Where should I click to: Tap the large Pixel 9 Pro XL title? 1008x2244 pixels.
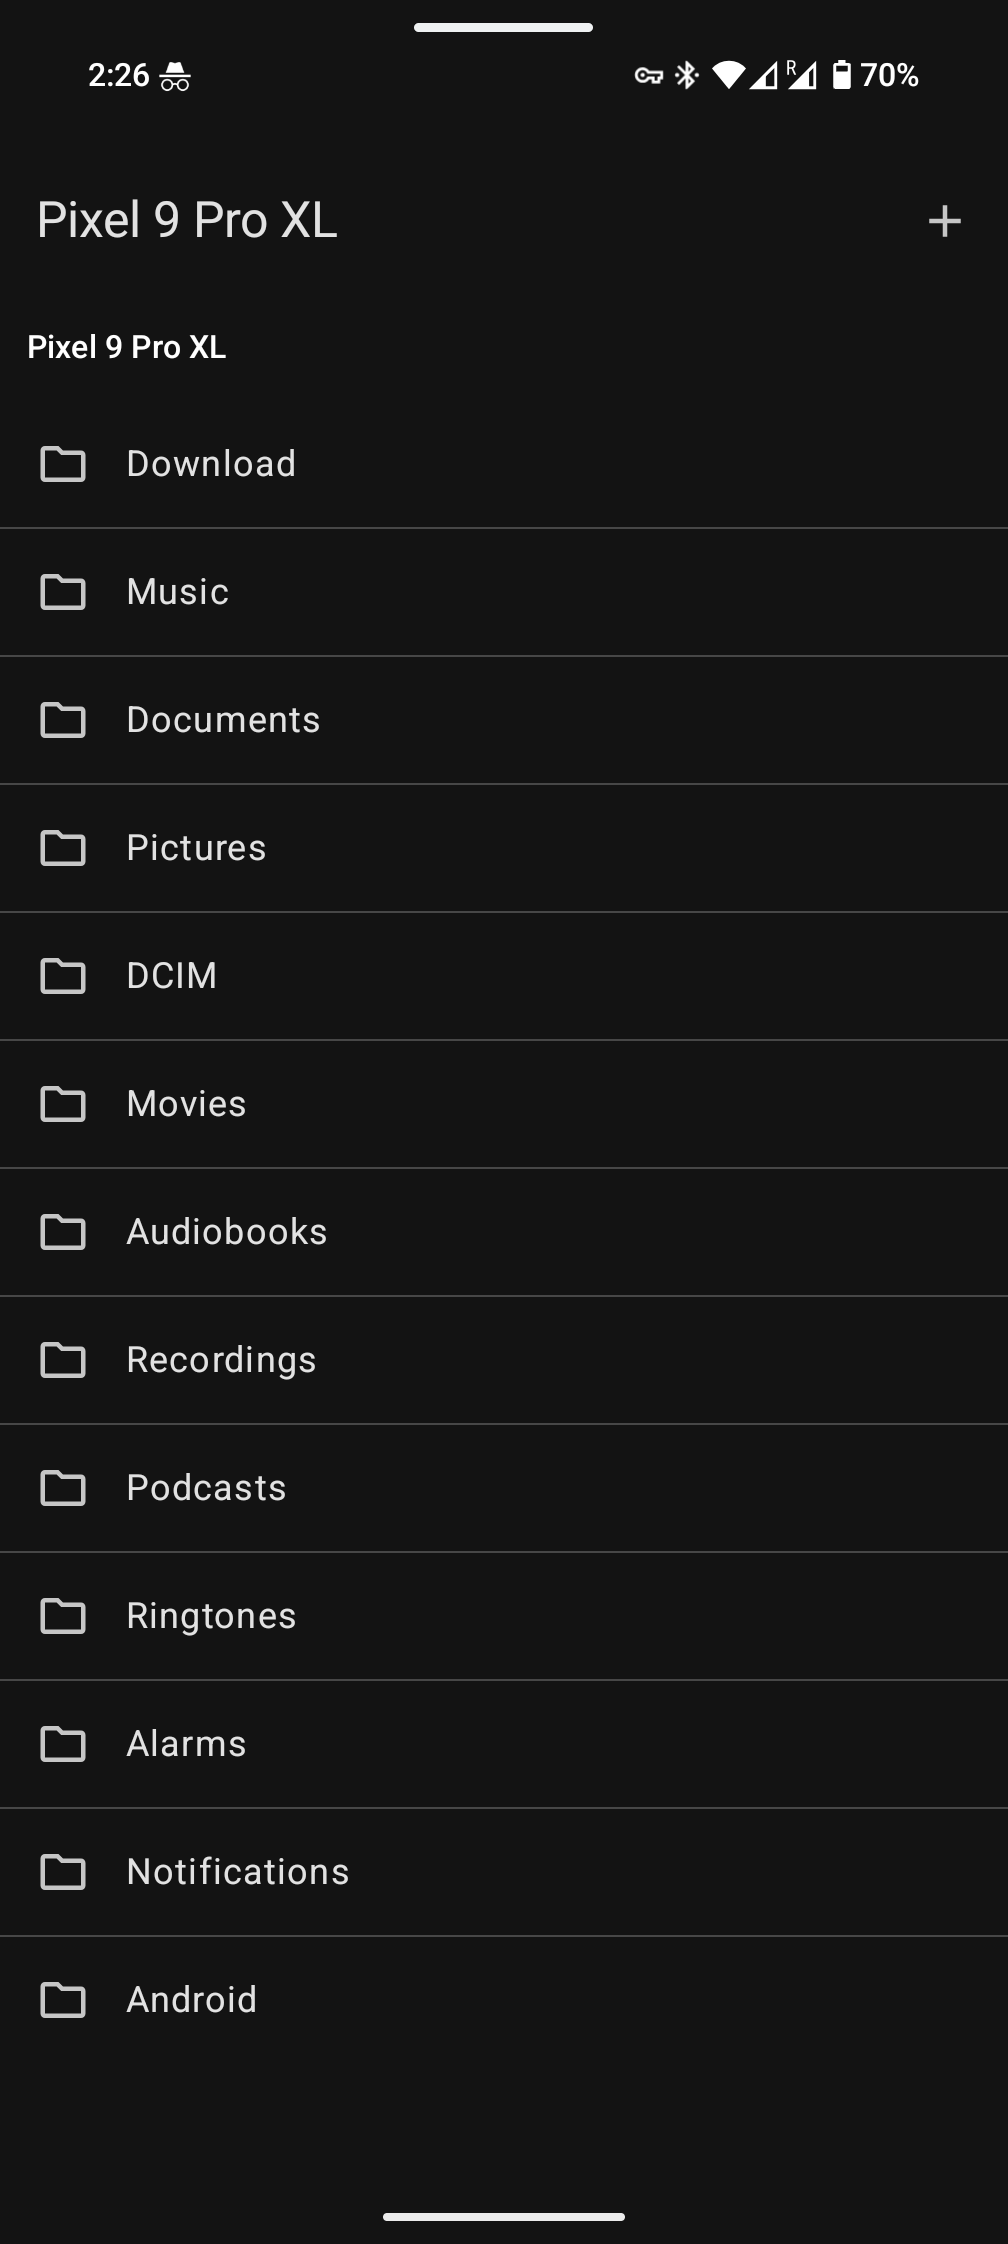point(187,220)
